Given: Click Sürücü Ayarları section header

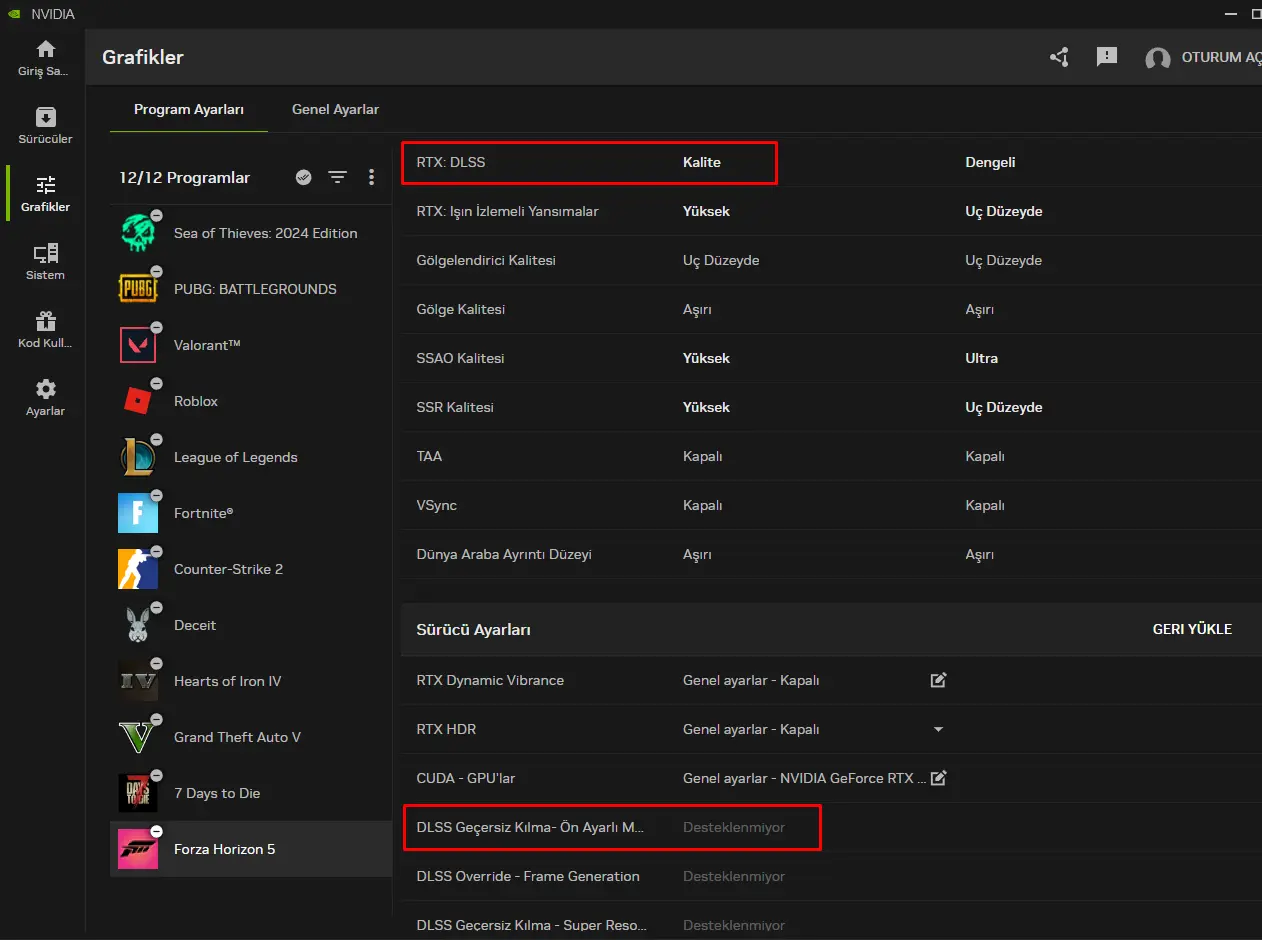Looking at the screenshot, I should (473, 629).
